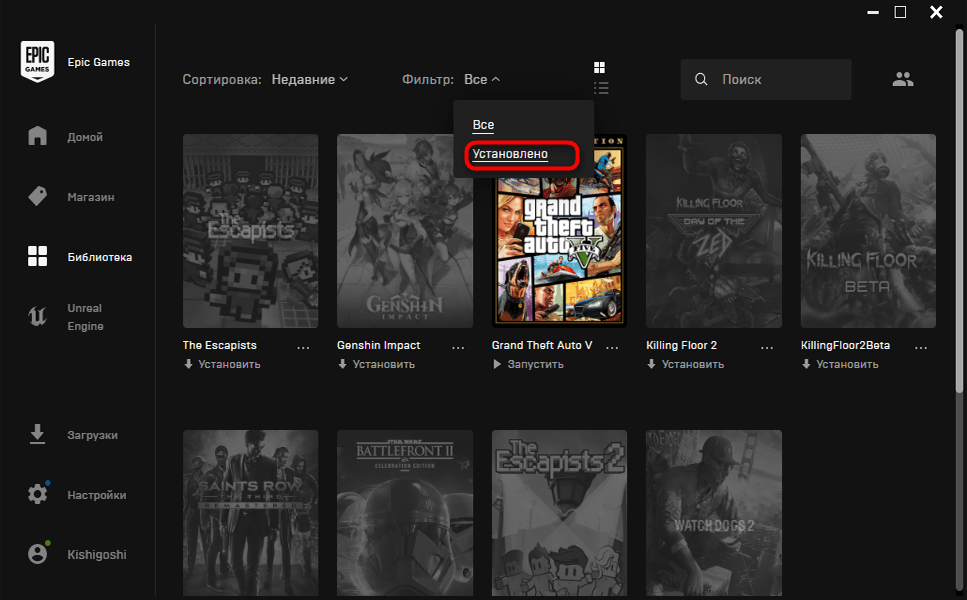Open options dots for The Escapists
The height and width of the screenshot is (600, 967).
pos(303,347)
